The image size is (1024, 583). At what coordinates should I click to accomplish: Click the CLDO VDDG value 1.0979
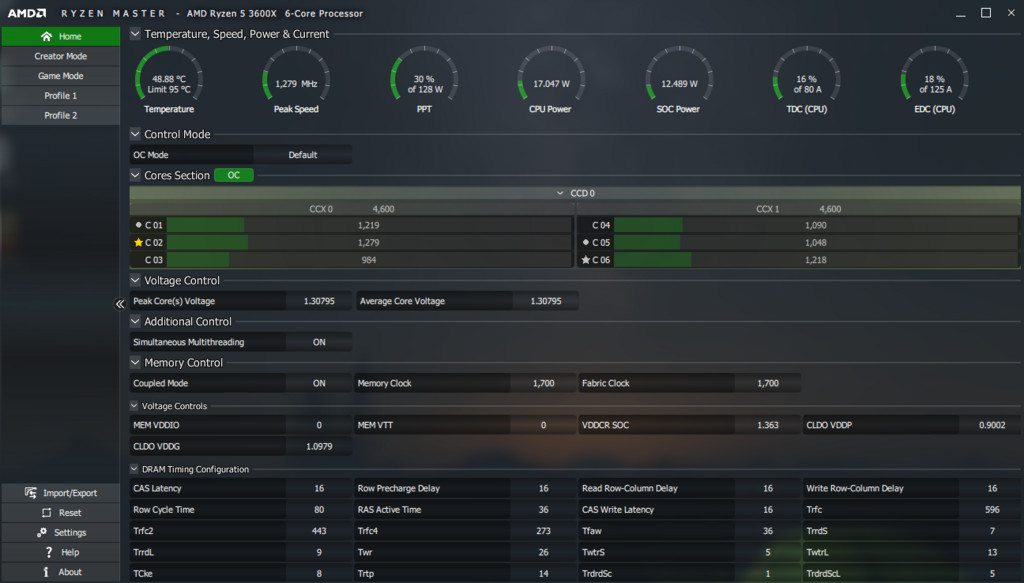point(319,447)
